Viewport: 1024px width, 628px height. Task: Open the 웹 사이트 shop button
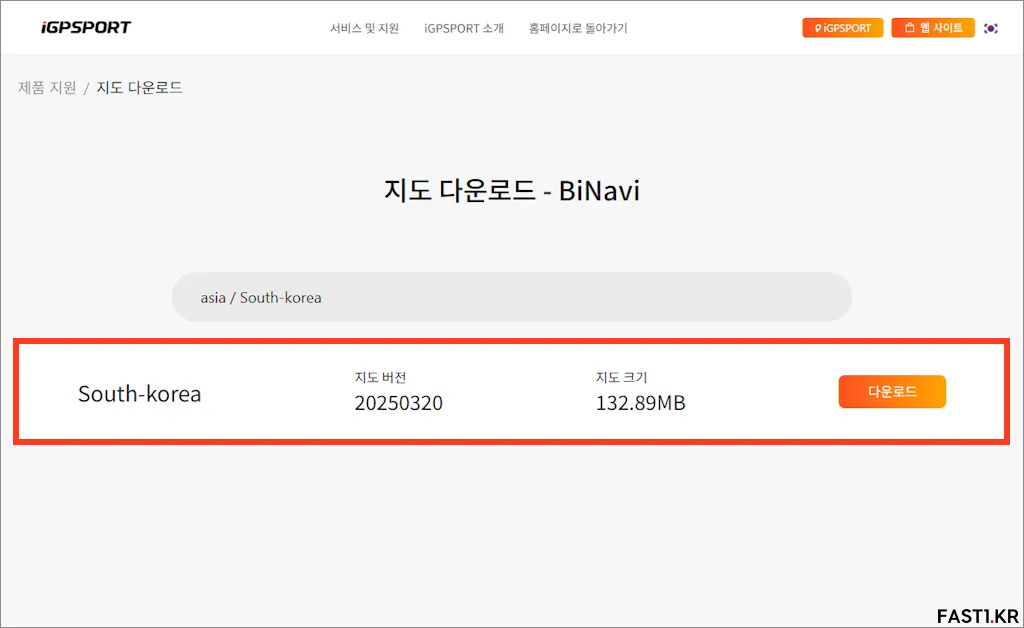click(933, 28)
